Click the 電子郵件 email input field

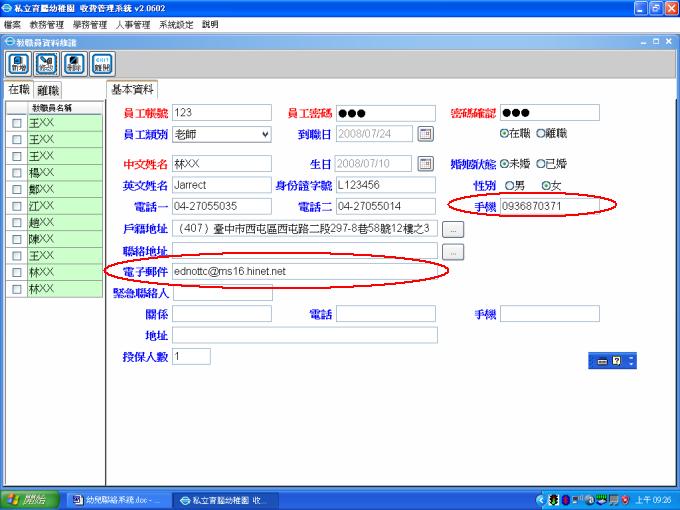tap(304, 271)
